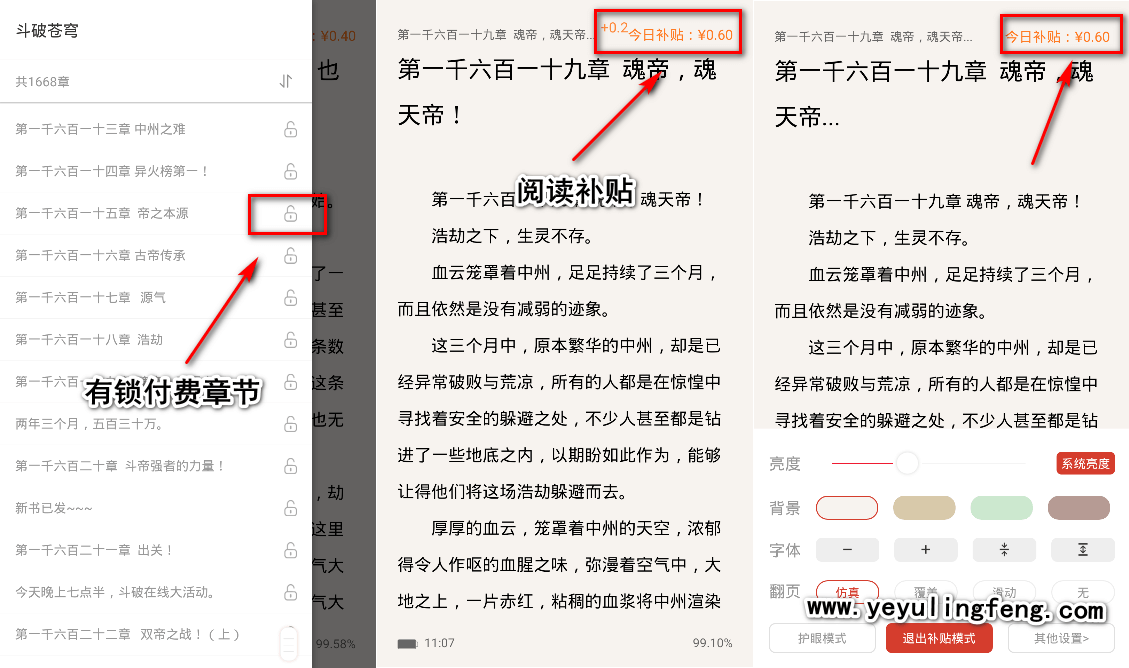Toggle 护眼模式 eye protection mode
This screenshot has width=1129, height=668.
[x=822, y=638]
